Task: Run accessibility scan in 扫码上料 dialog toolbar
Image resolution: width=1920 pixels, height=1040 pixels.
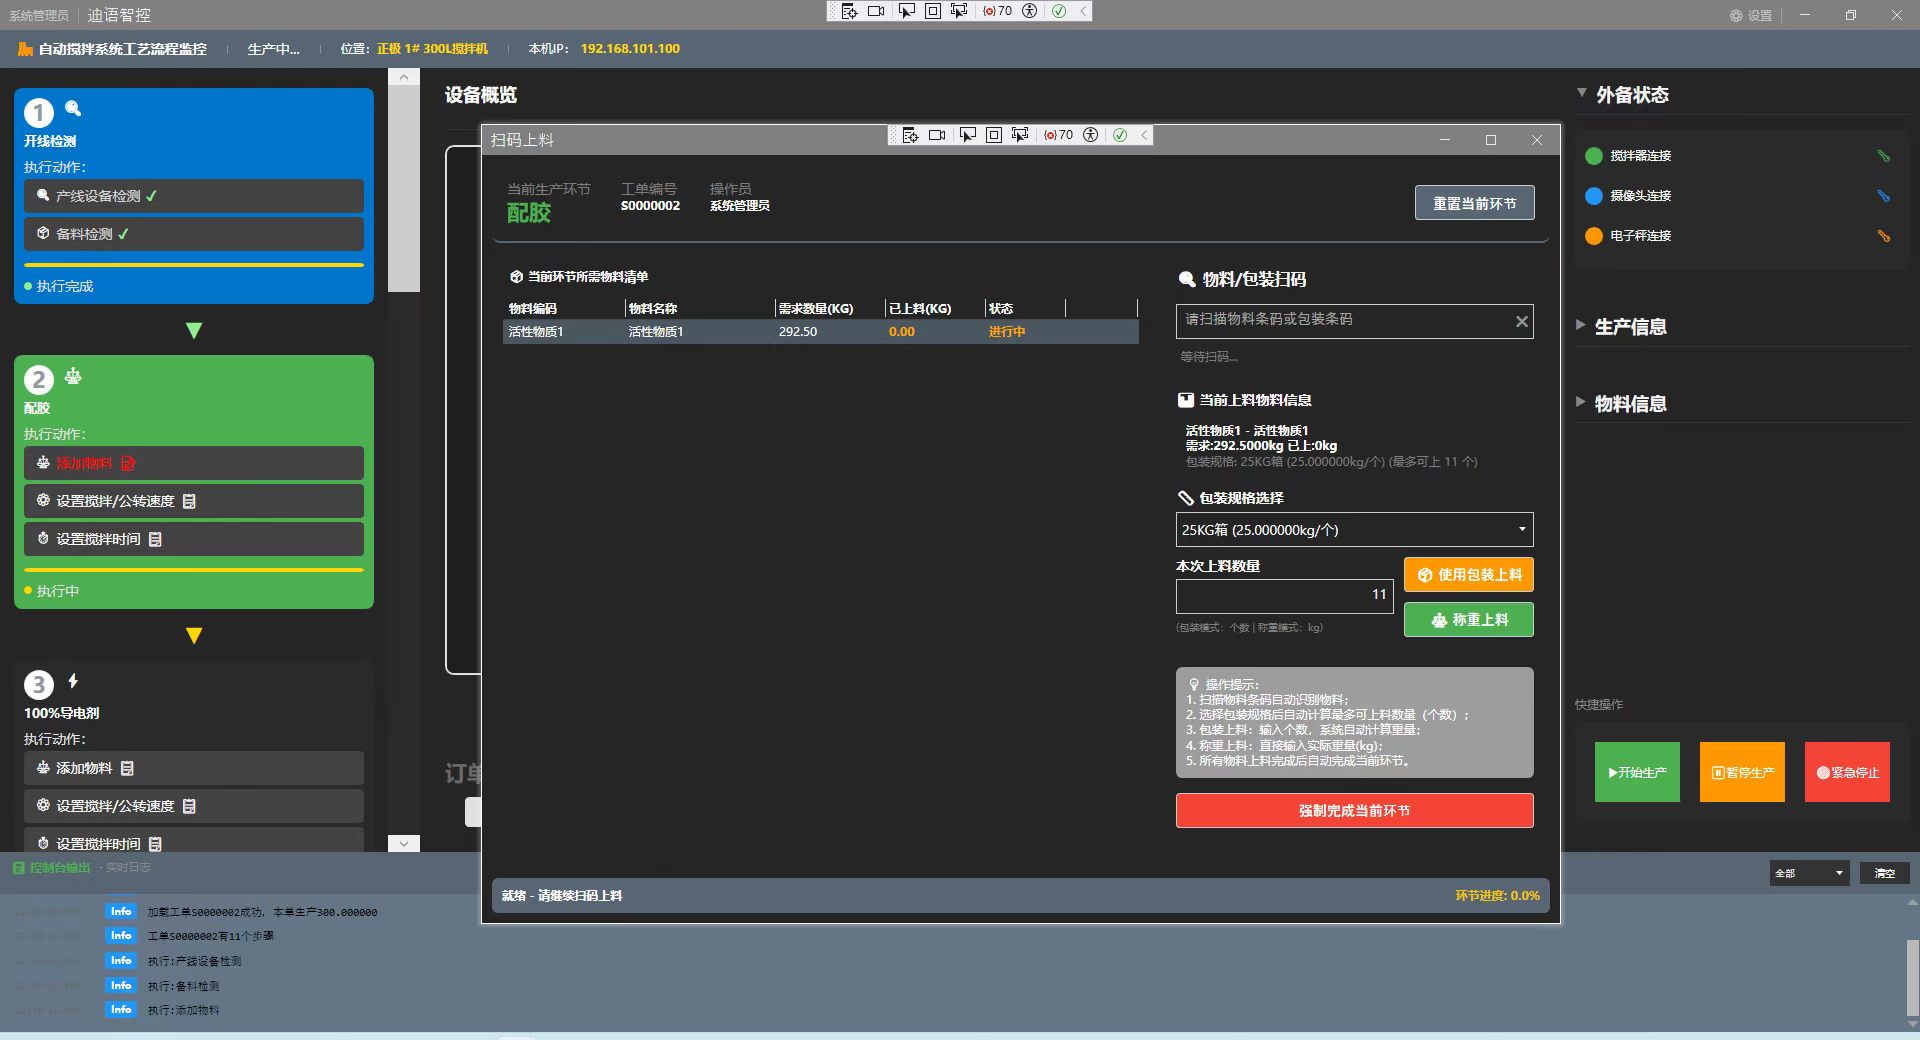Action: [1090, 135]
